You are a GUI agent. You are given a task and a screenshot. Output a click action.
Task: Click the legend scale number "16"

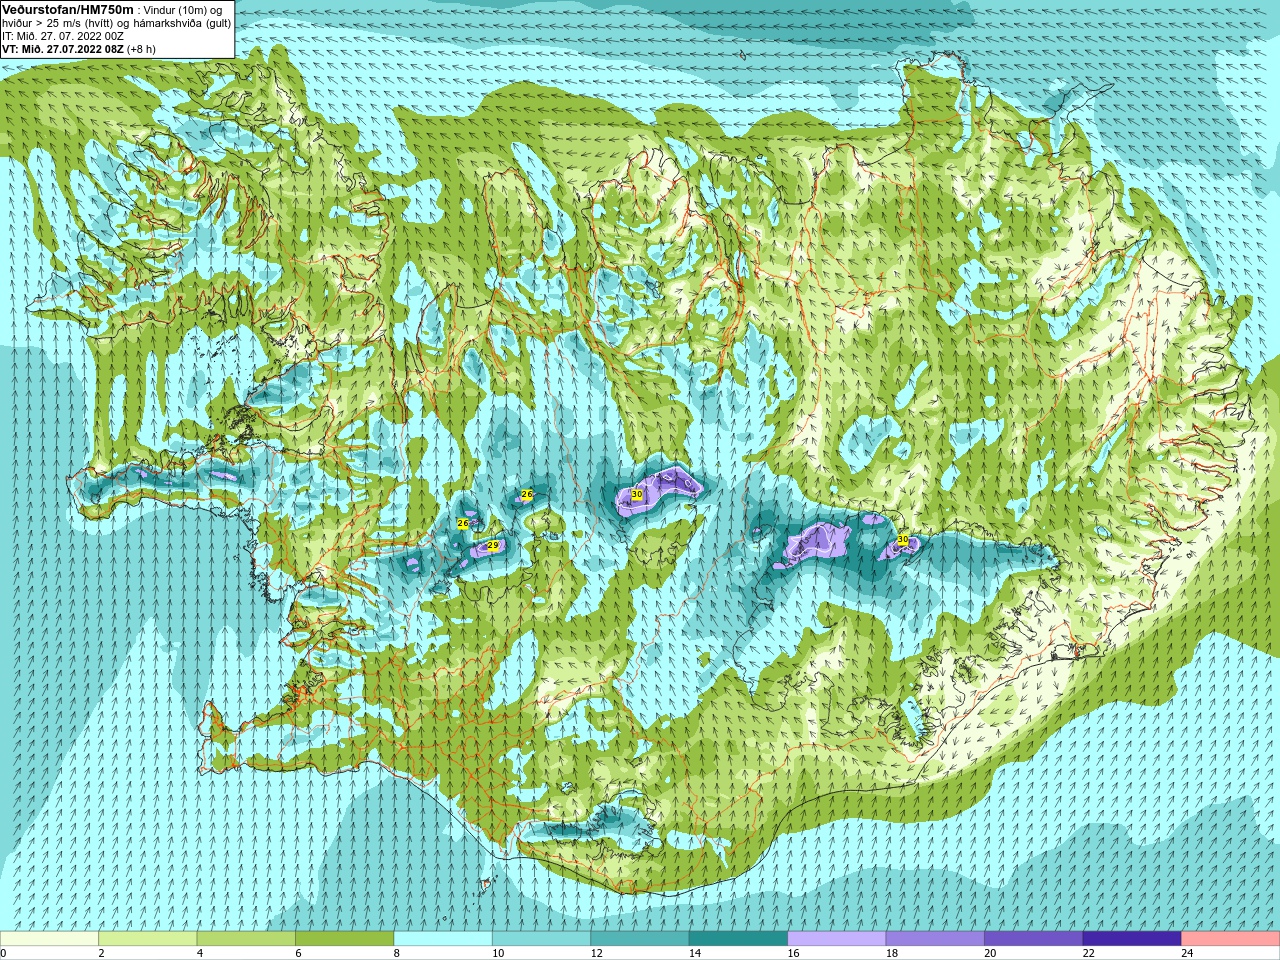[793, 953]
